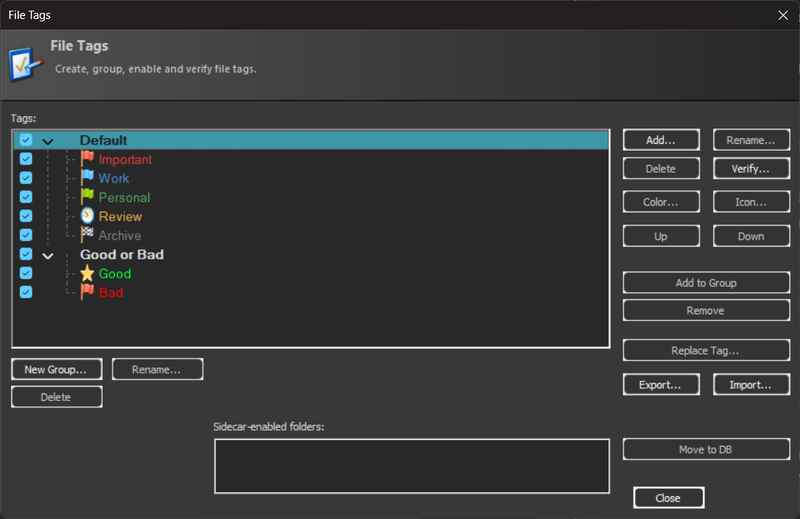Open the Verify... dialog

coord(751,169)
